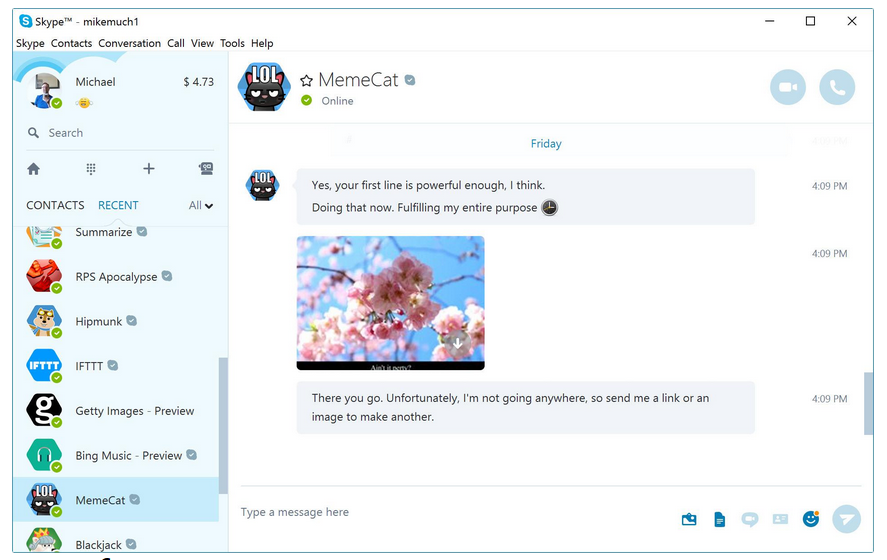The width and height of the screenshot is (887, 560).
Task: Click the plus new conversation icon
Action: (149, 169)
